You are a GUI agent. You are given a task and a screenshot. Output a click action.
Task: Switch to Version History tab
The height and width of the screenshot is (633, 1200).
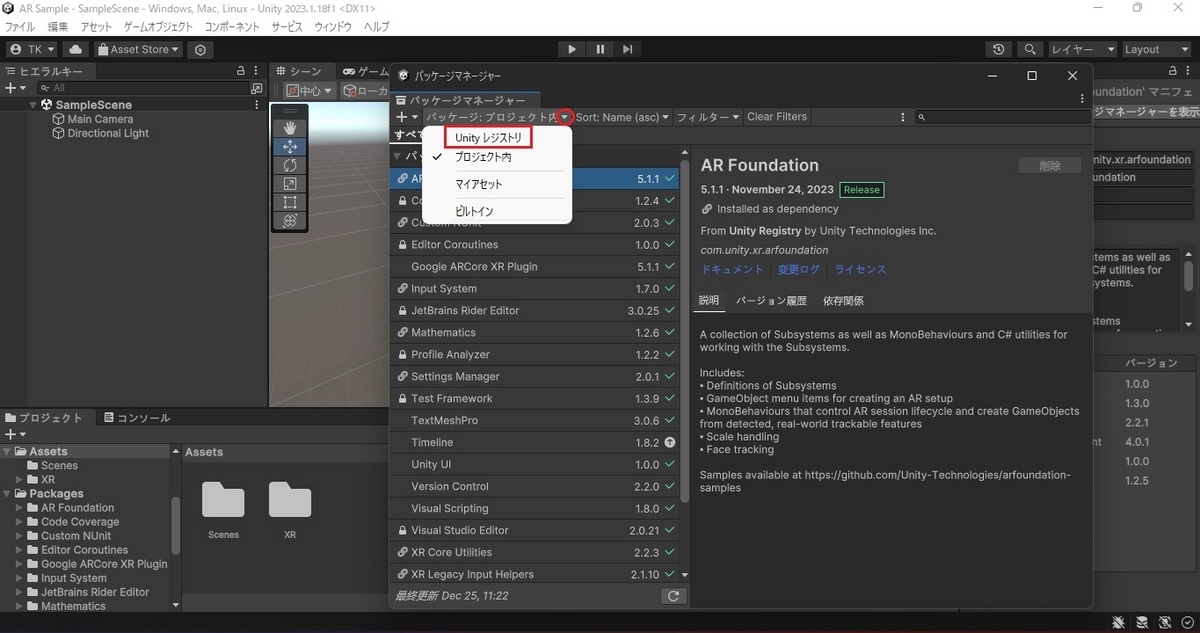click(771, 300)
